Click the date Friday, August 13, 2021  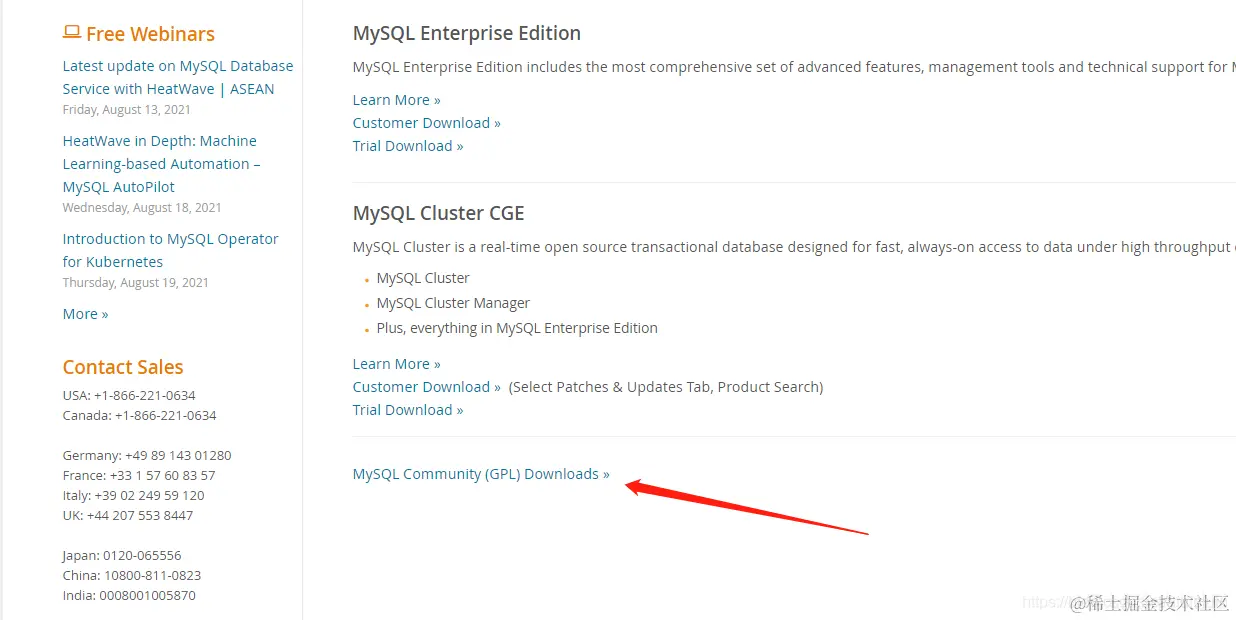coord(126,110)
